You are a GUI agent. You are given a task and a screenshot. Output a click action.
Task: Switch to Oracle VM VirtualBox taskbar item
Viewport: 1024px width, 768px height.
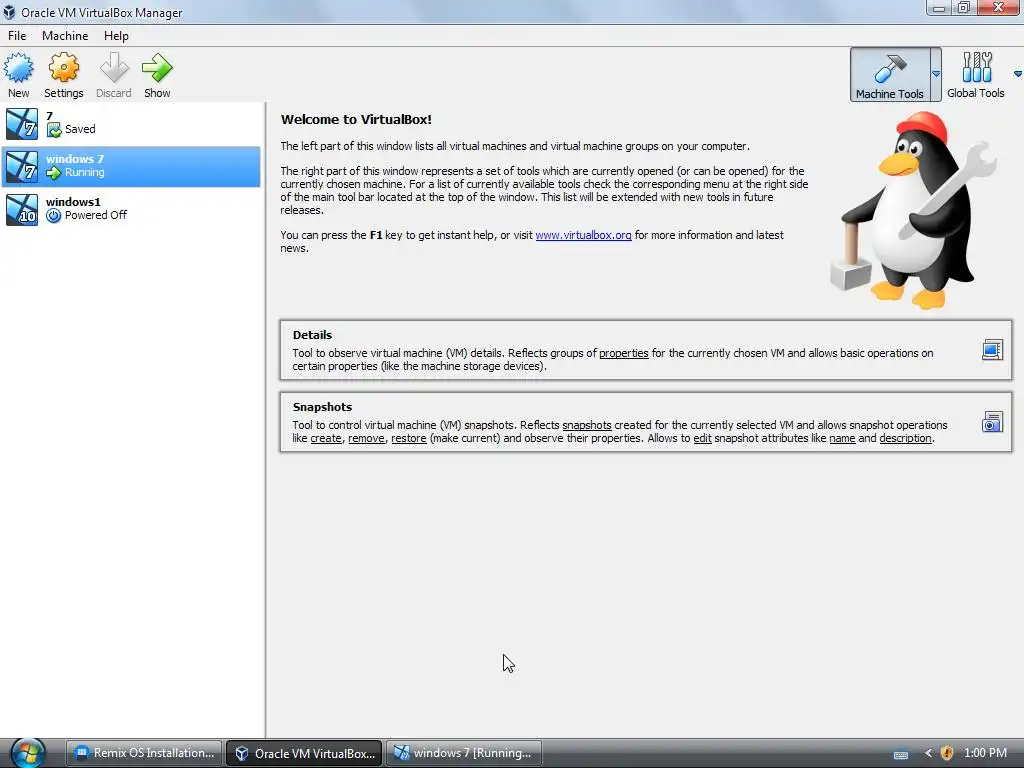(304, 753)
